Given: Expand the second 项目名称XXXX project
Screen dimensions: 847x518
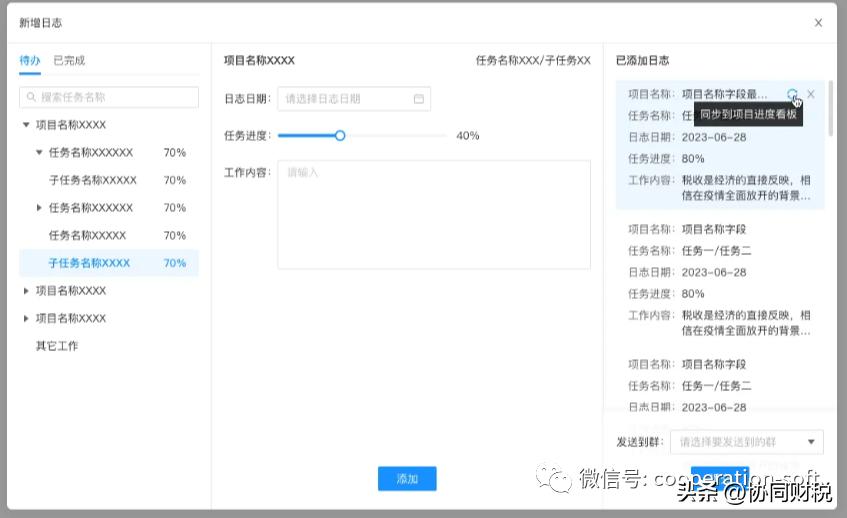Looking at the screenshot, I should point(26,291).
